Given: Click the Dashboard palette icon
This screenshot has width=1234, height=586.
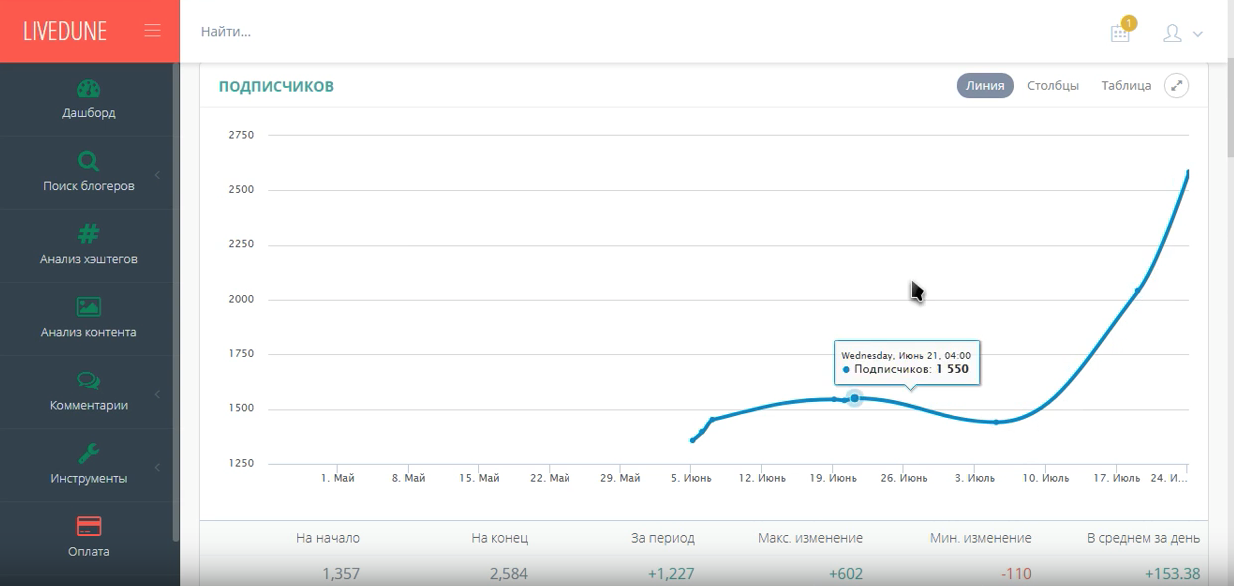Looking at the screenshot, I should click(89, 89).
